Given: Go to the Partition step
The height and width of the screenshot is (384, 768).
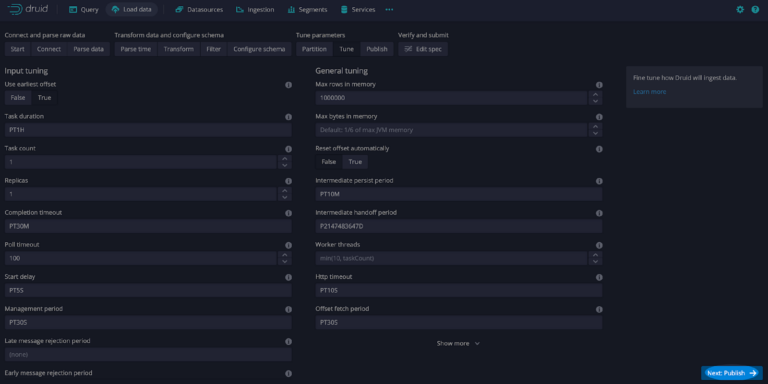Looking at the screenshot, I should 314,49.
